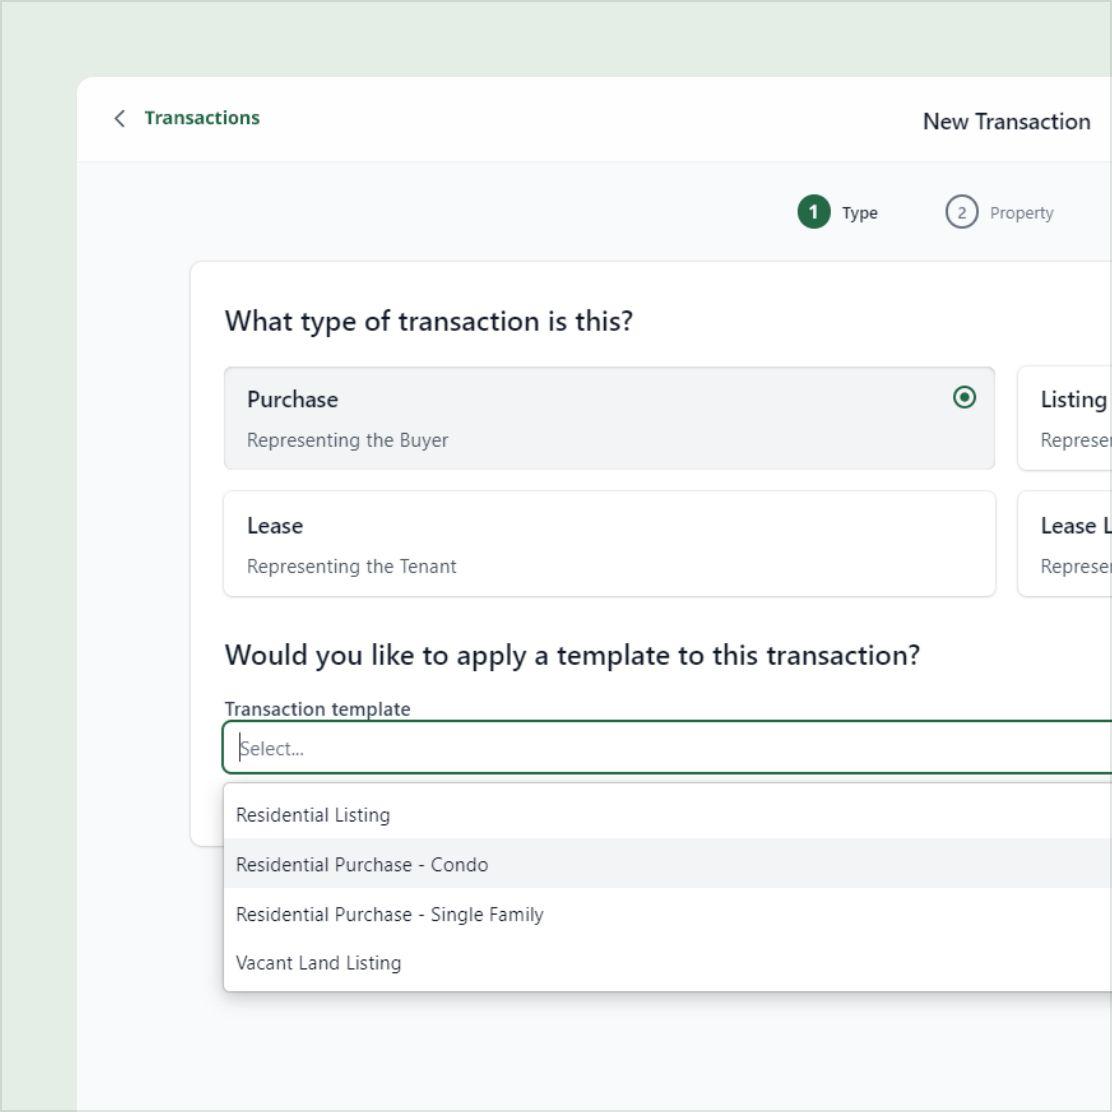The height and width of the screenshot is (1112, 1112).
Task: Click the step 1 Type indicator
Action: (x=838, y=212)
